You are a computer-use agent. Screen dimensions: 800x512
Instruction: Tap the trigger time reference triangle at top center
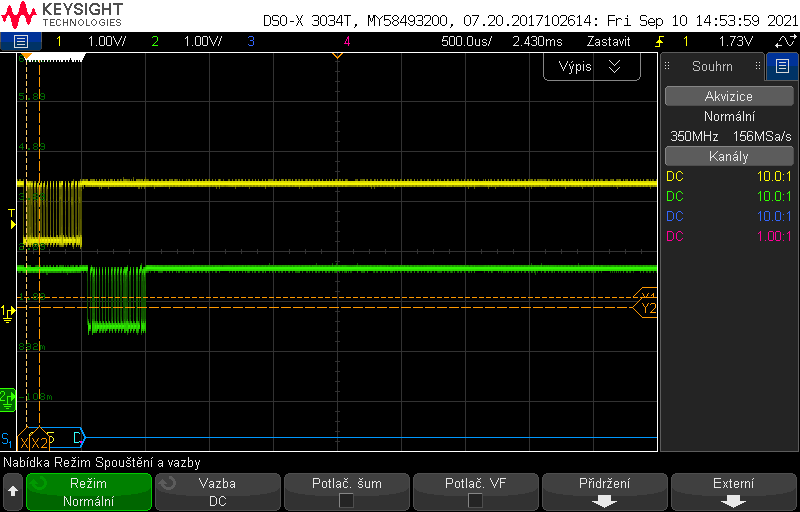[x=337, y=55]
